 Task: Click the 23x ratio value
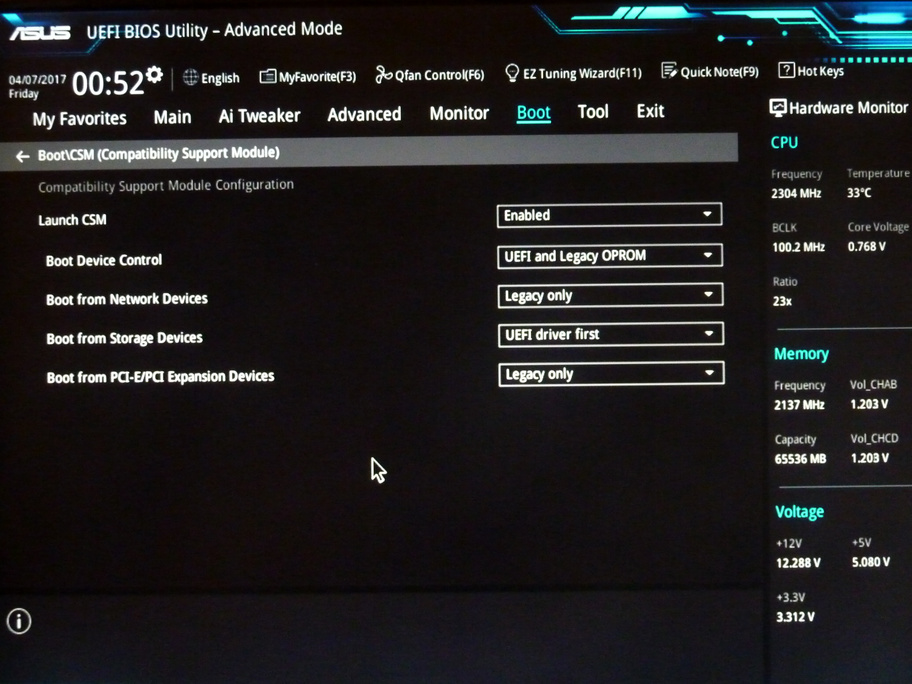point(782,301)
